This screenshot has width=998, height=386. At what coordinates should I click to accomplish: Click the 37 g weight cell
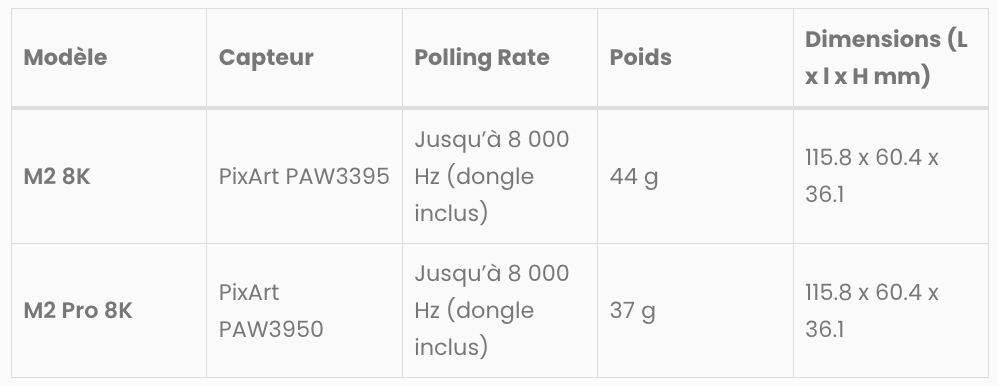[x=695, y=310]
